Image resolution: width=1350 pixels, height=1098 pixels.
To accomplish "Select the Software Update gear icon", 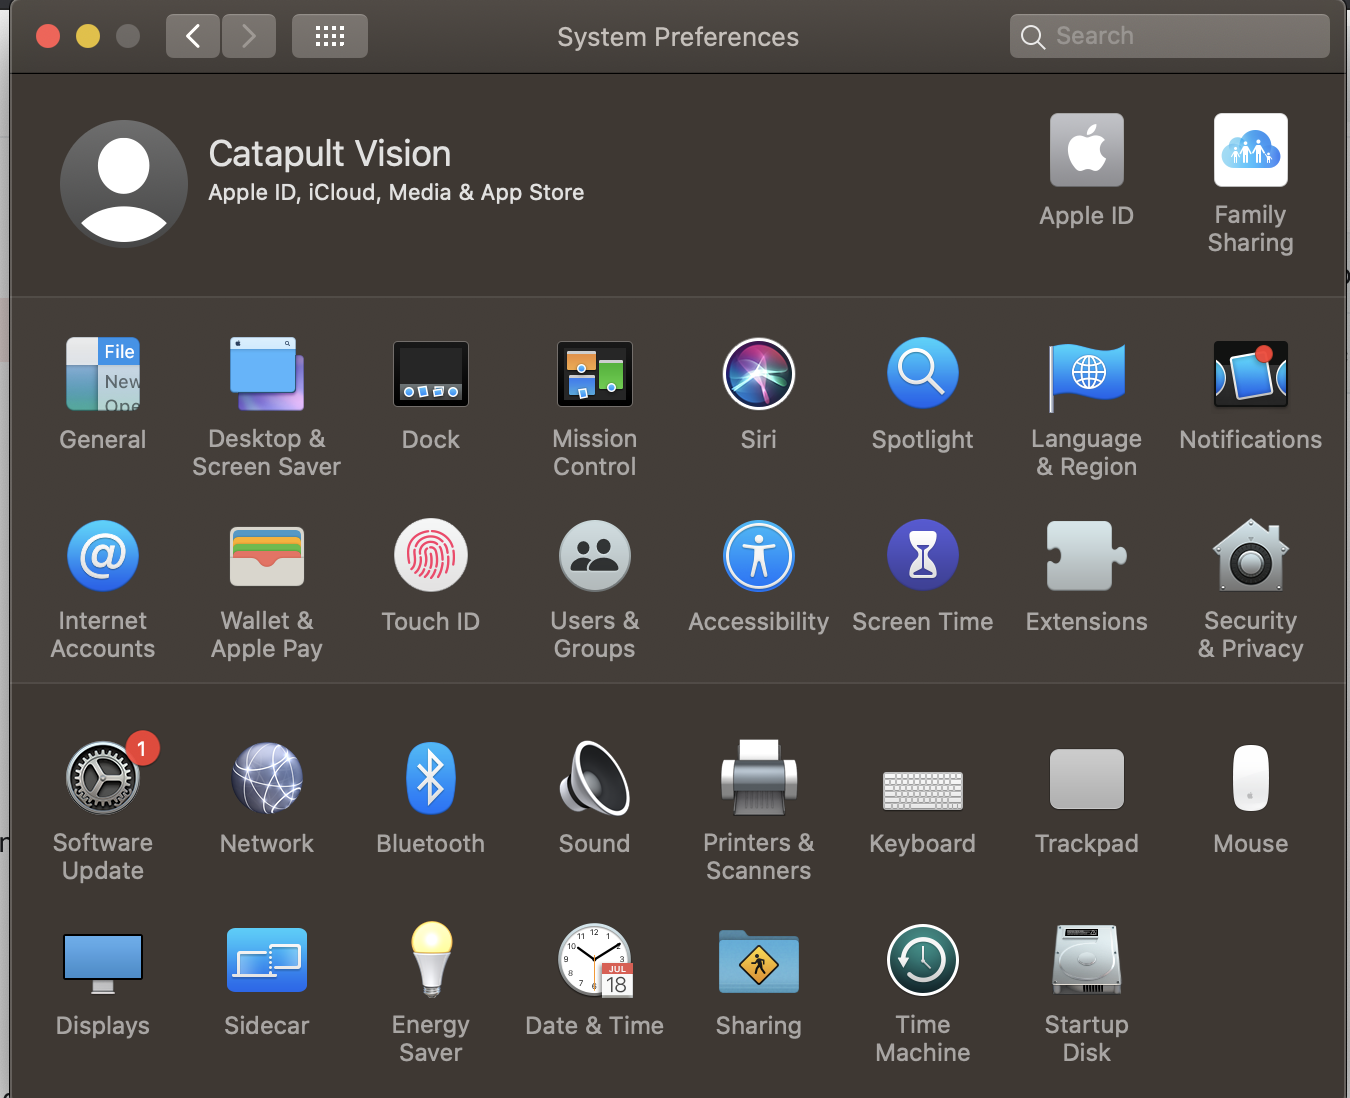I will pyautogui.click(x=103, y=779).
